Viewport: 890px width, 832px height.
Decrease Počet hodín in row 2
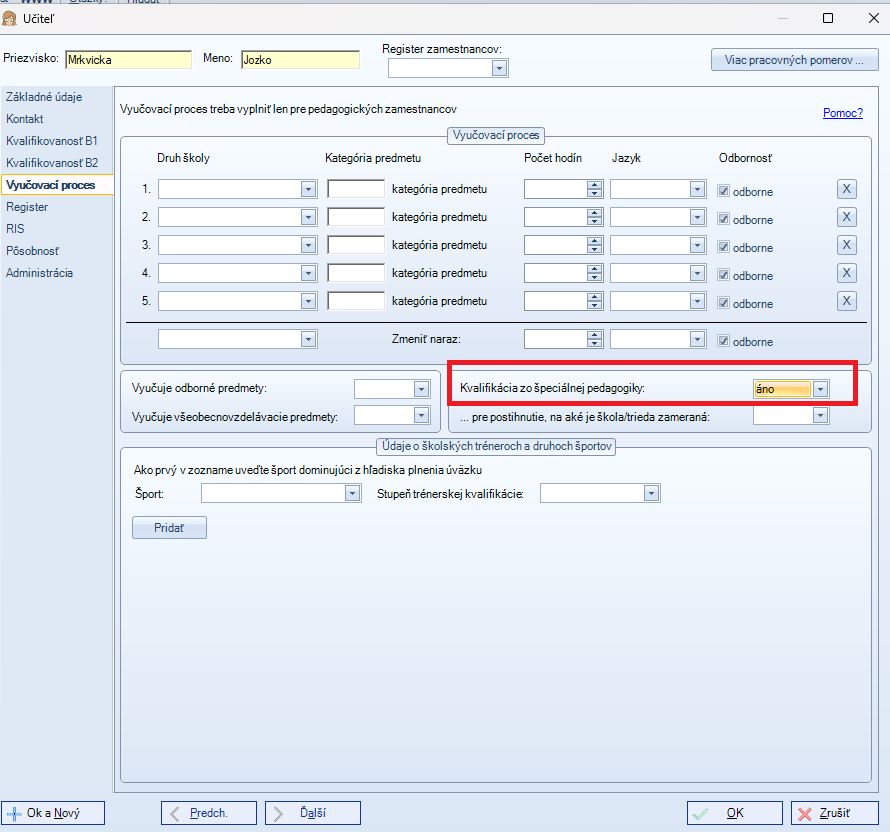coord(594,221)
